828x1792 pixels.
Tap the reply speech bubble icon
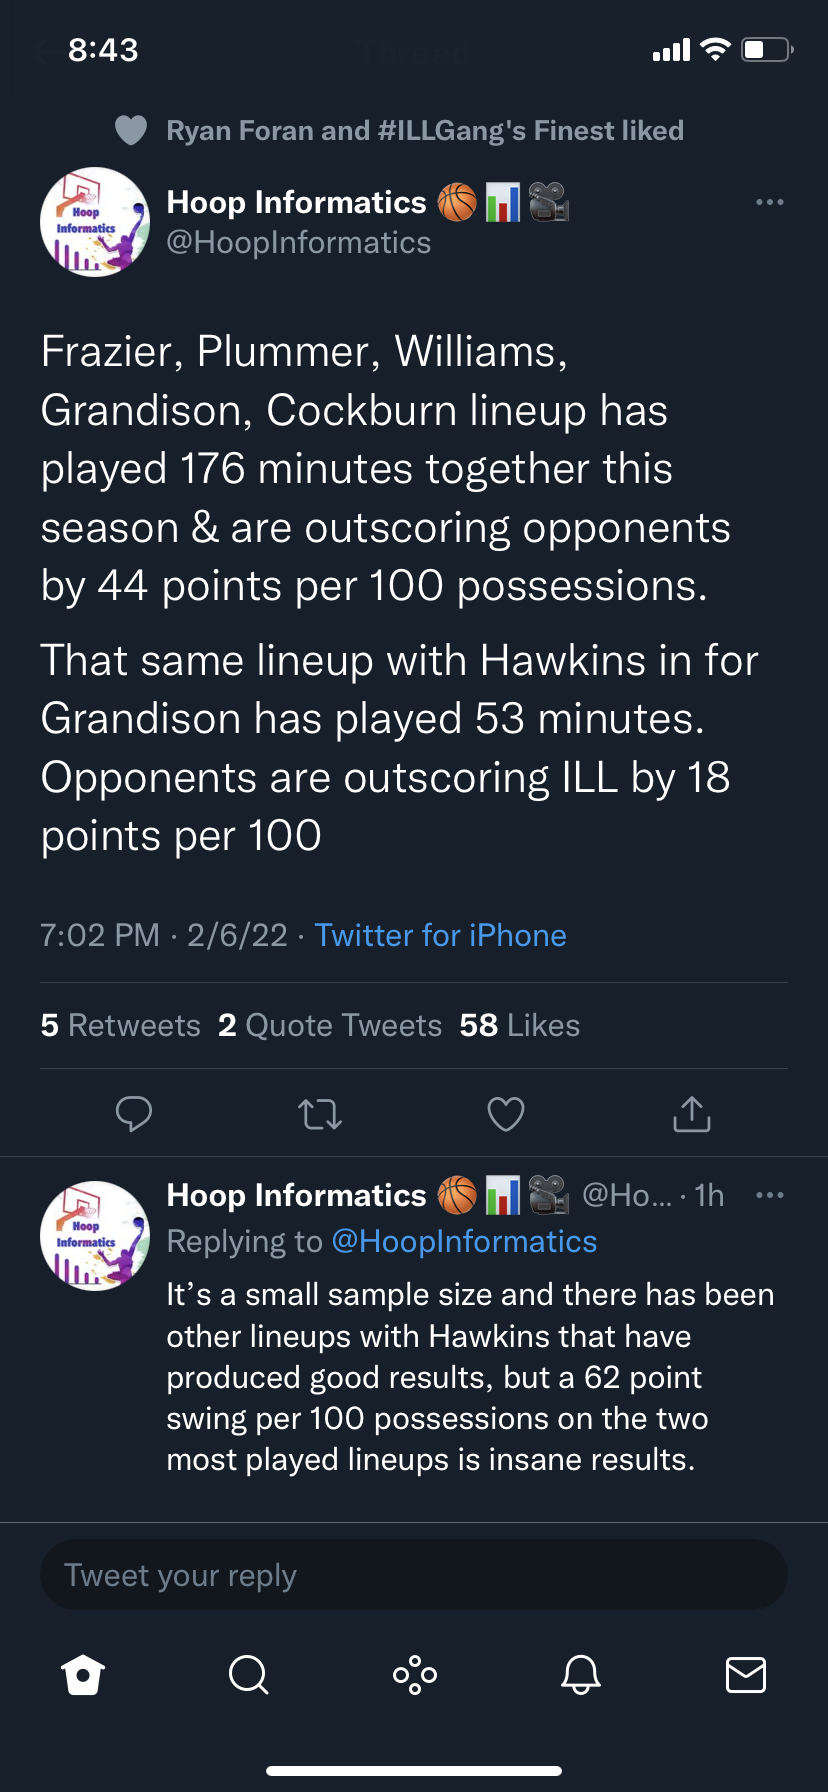pos(134,1113)
